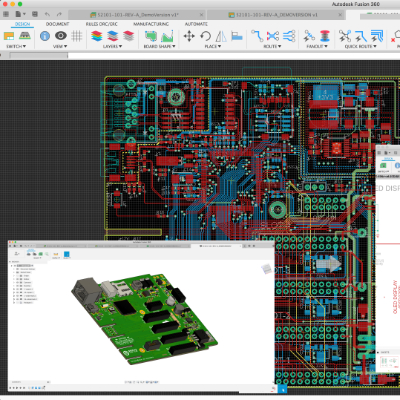Select the second Board Shape tool
The height and width of the screenshot is (400, 400).
click(x=167, y=36)
